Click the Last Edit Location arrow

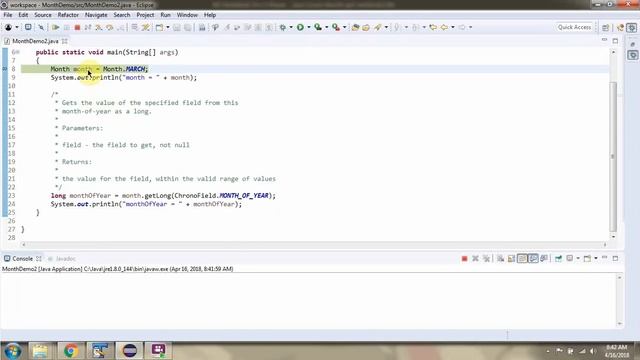(433, 27)
